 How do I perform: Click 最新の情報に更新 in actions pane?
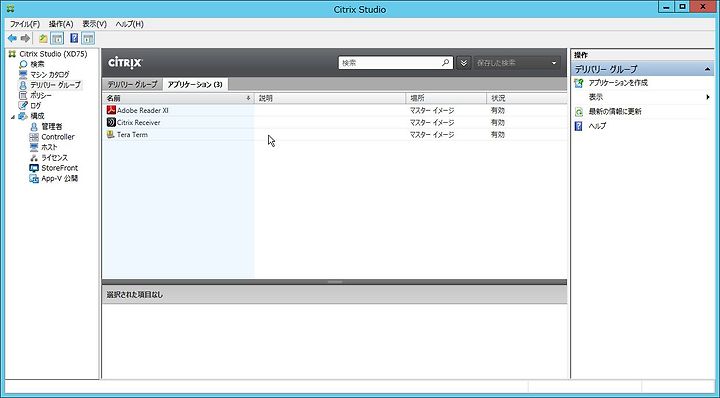coord(615,112)
